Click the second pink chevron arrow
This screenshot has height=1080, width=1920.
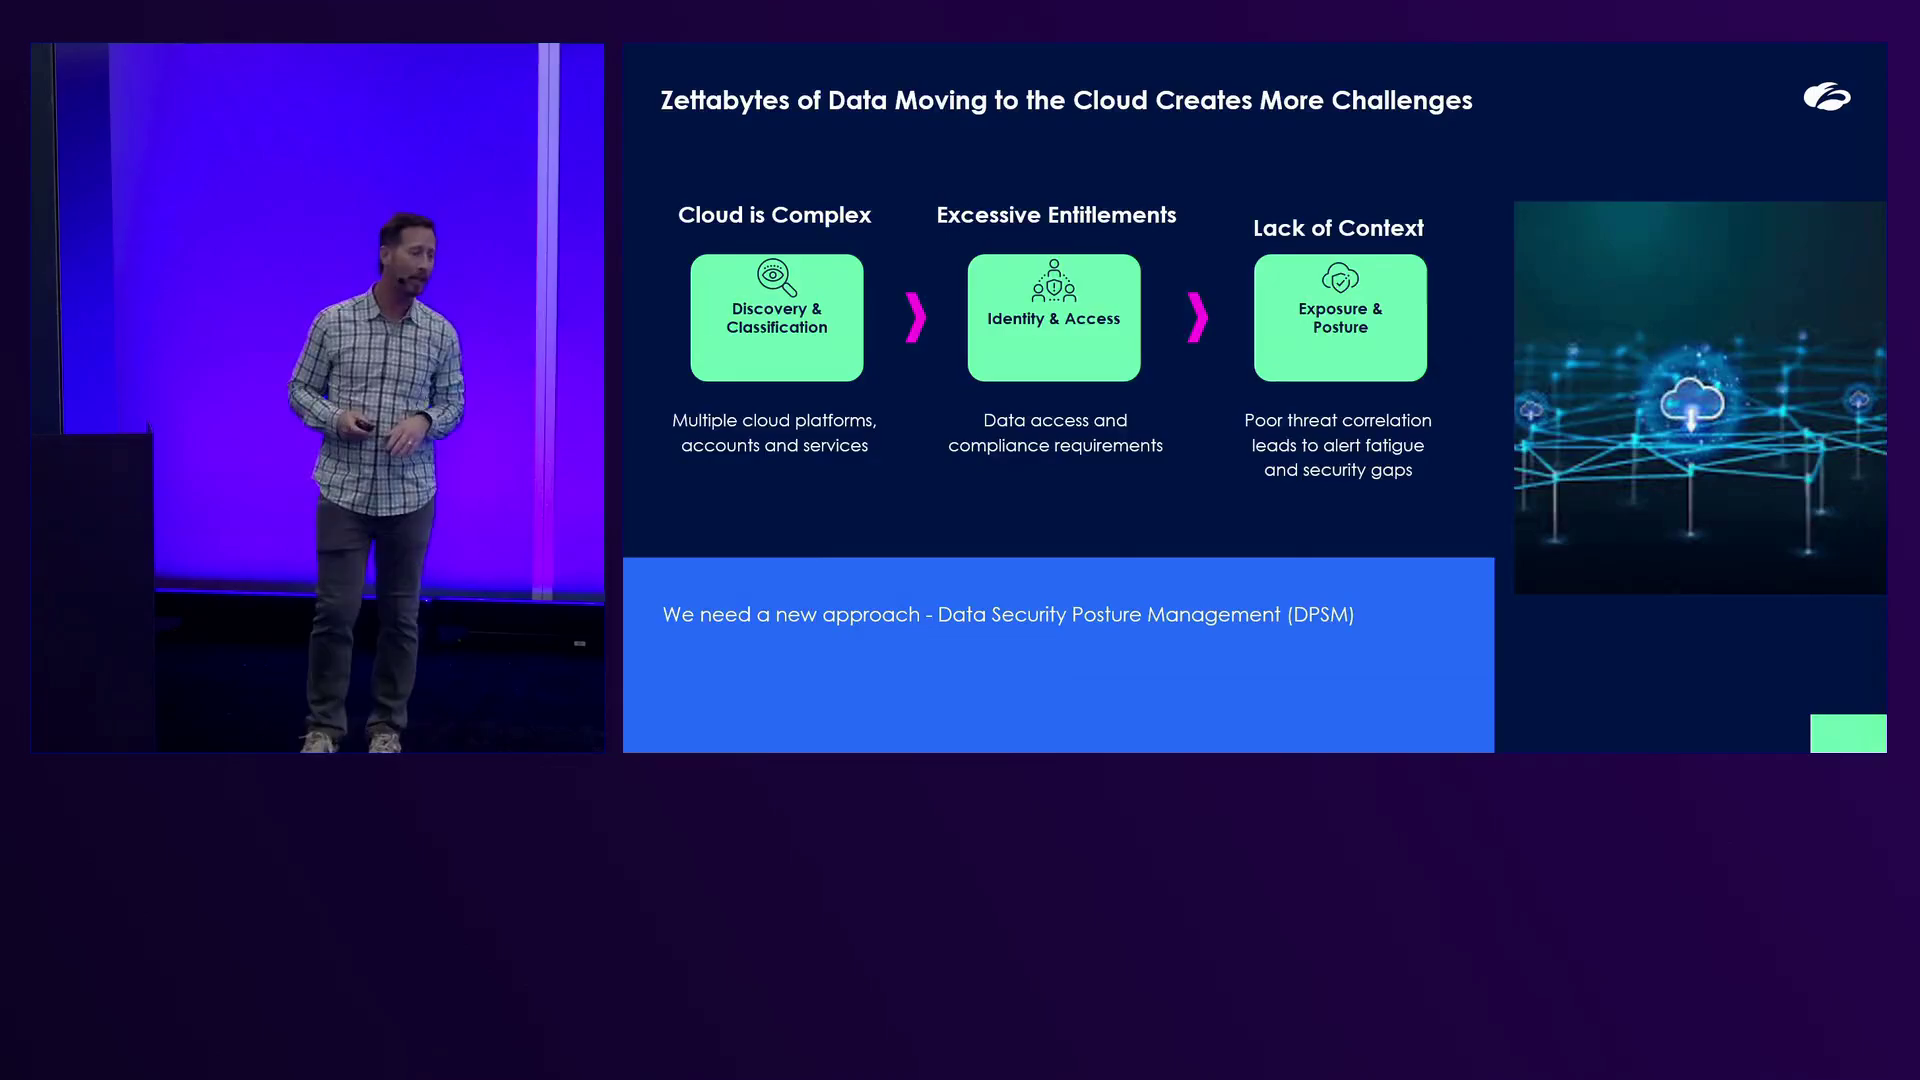click(x=1197, y=317)
